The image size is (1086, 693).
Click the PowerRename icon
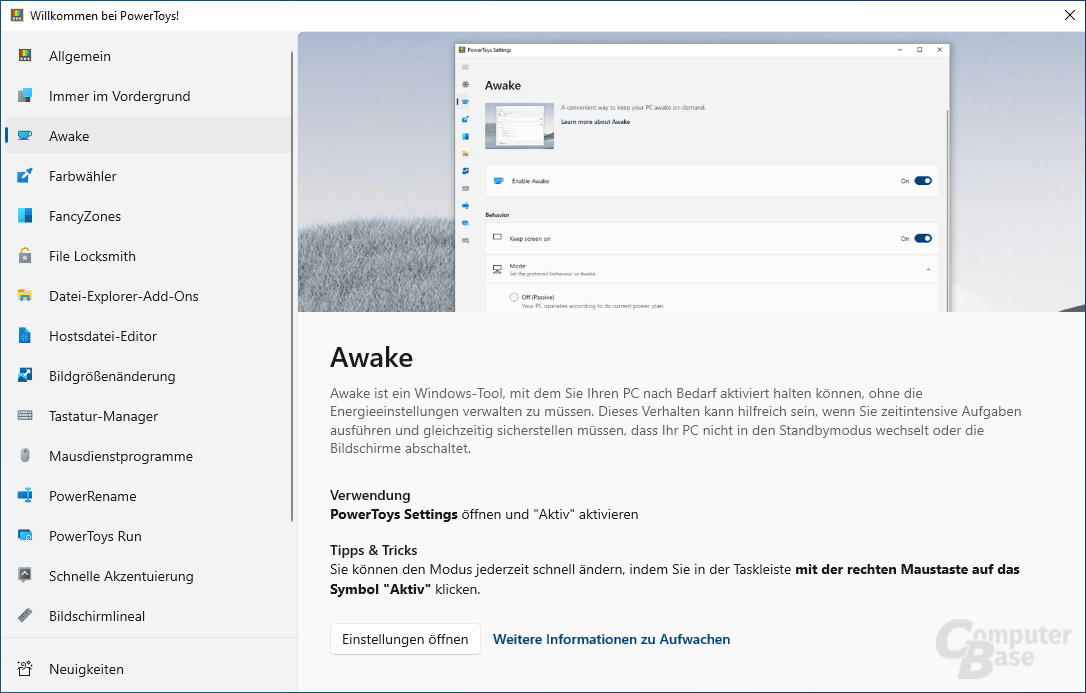pos(25,496)
